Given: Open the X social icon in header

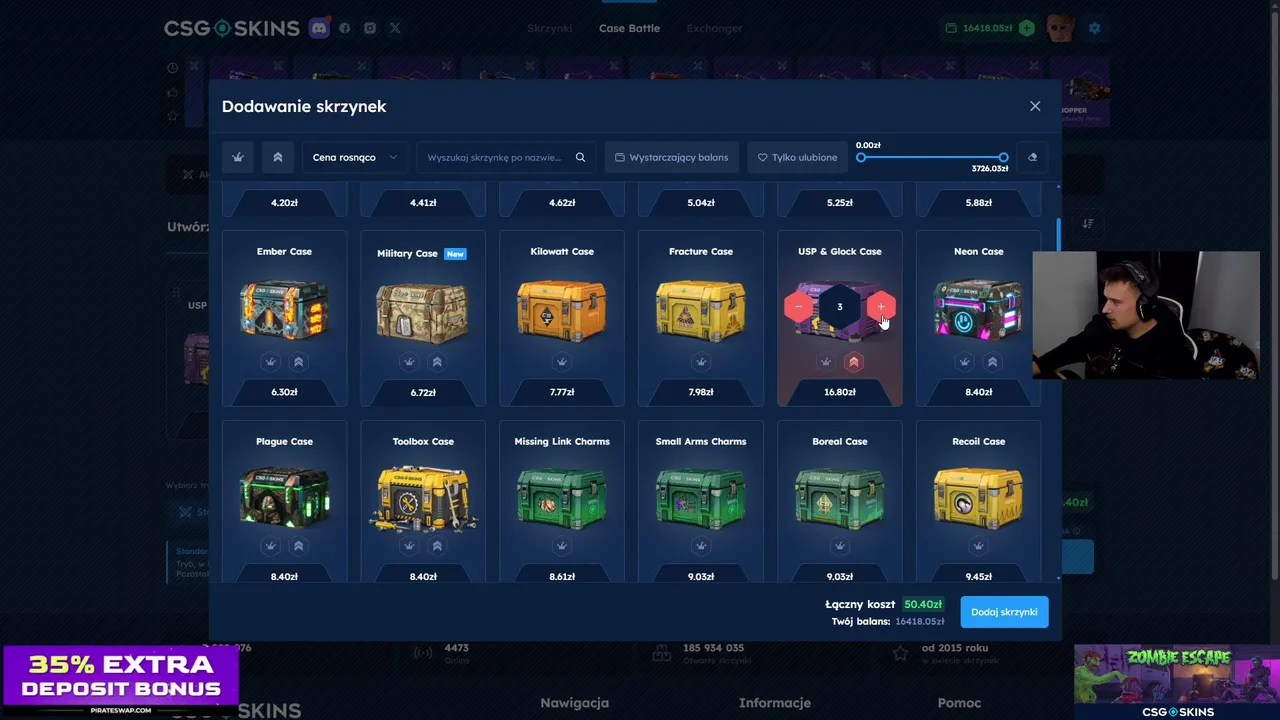Looking at the screenshot, I should click(395, 28).
